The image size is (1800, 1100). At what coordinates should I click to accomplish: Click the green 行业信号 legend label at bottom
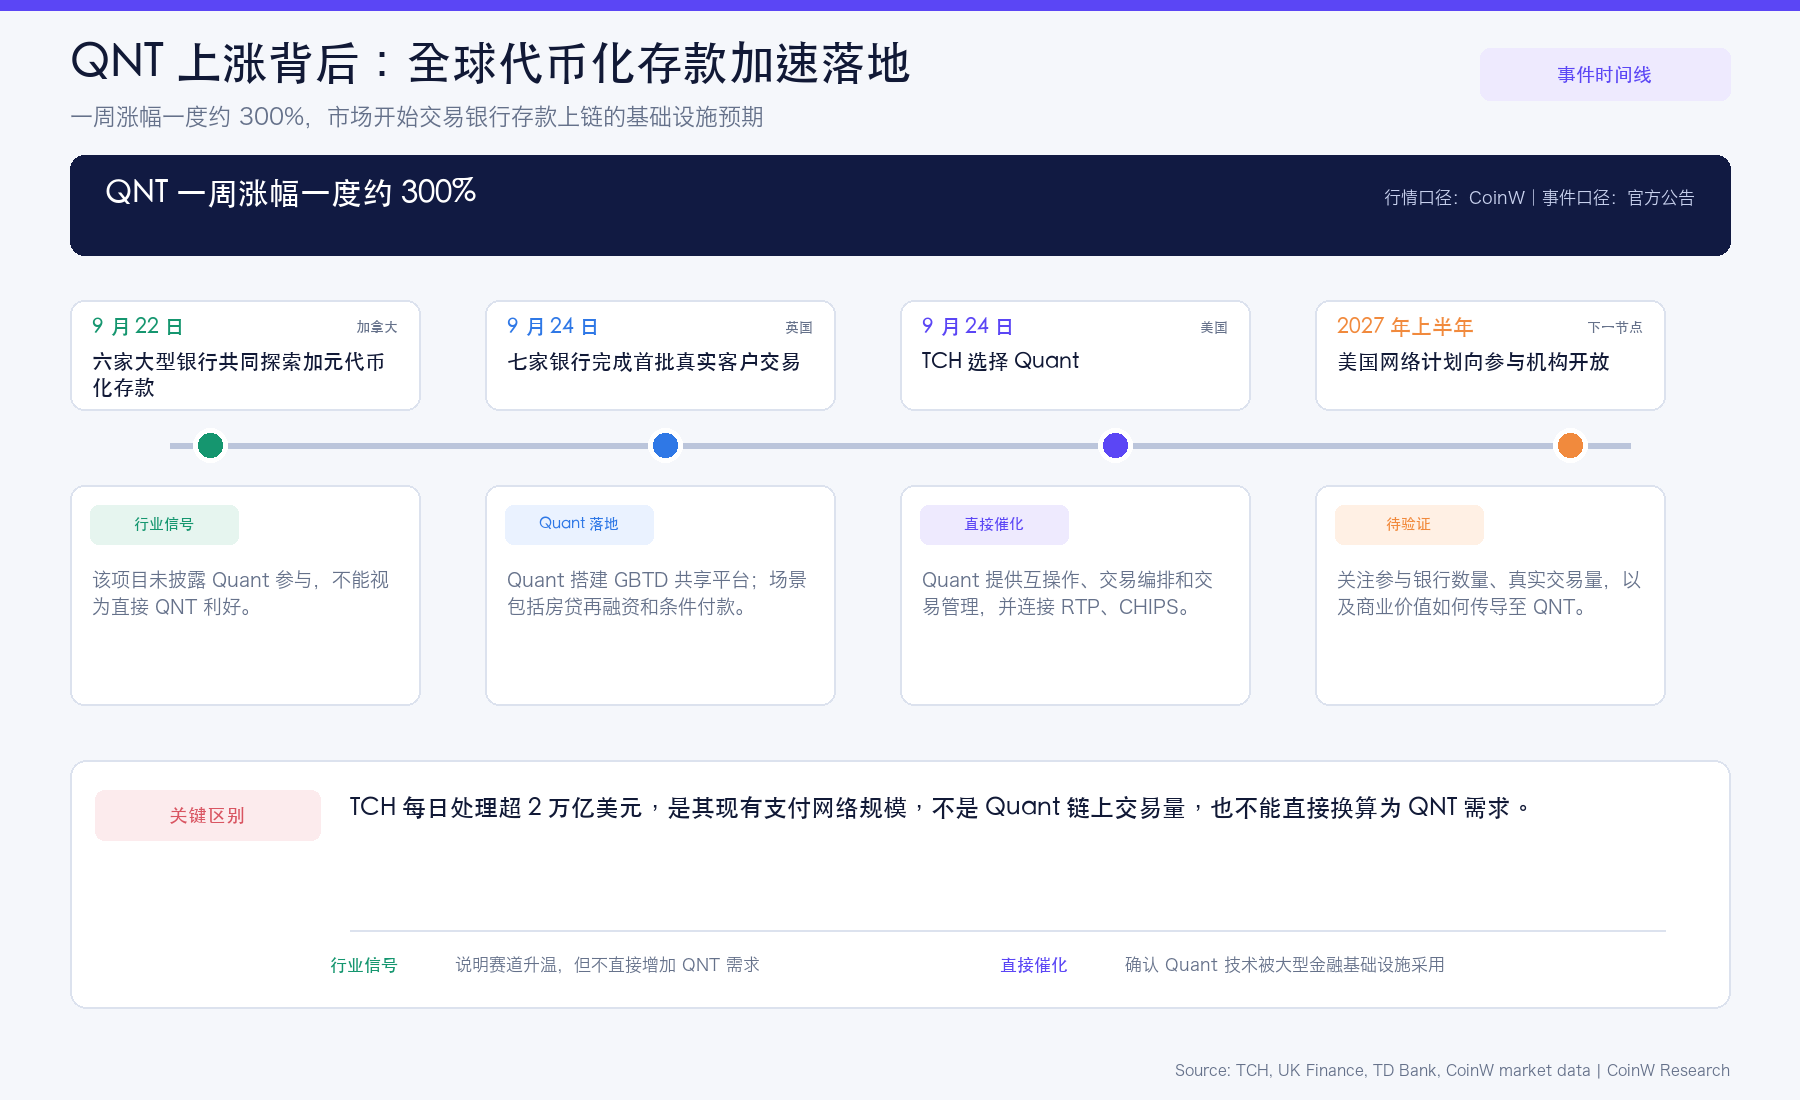pos(364,965)
